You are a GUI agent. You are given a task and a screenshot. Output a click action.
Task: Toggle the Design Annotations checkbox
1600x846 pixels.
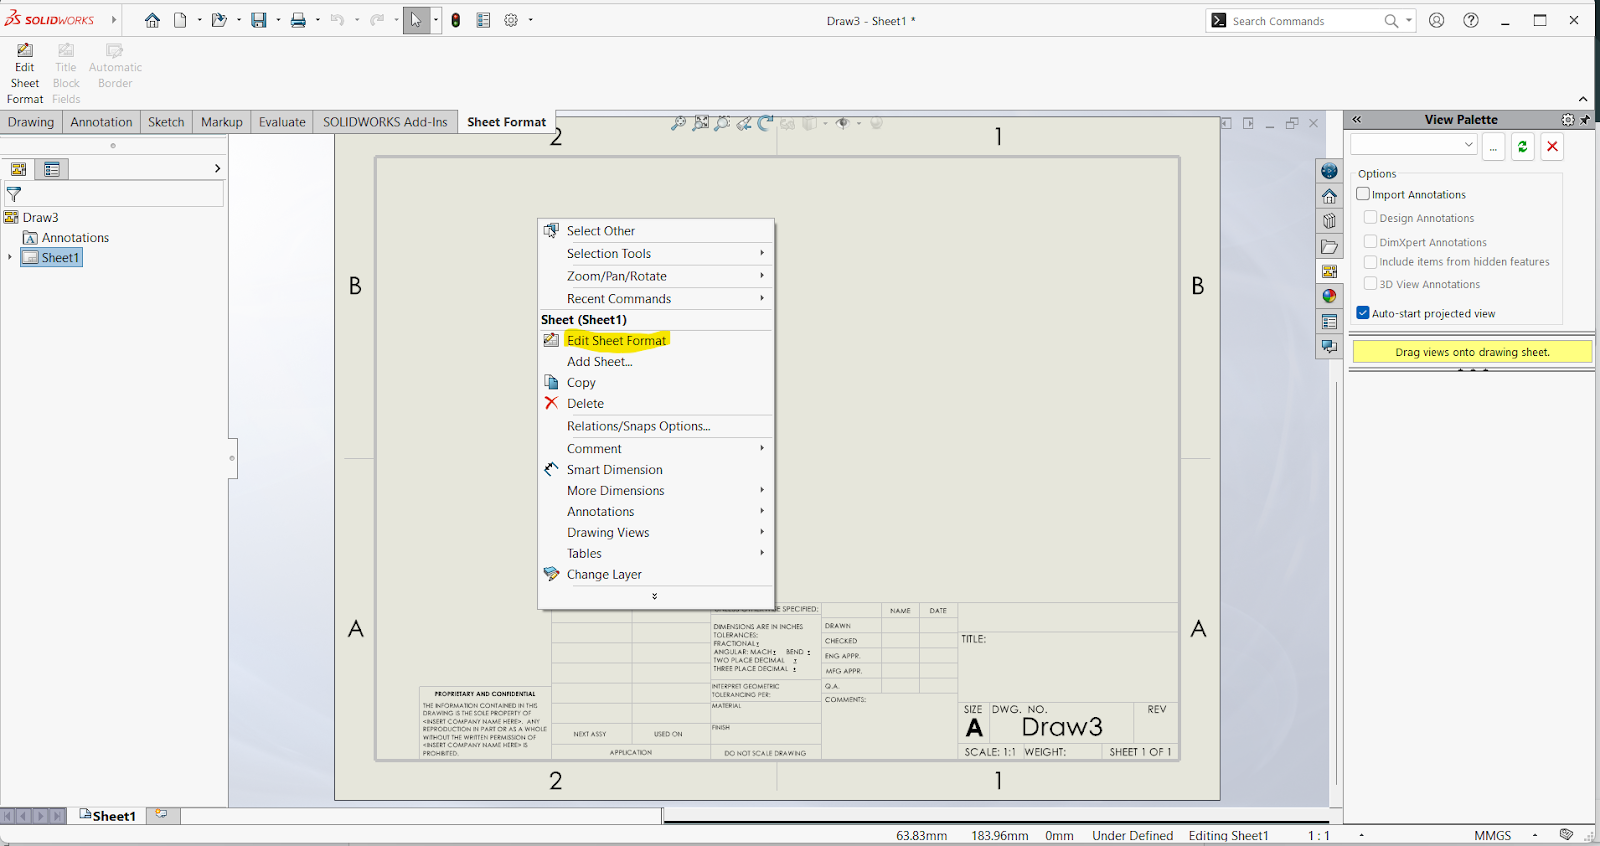(x=1371, y=218)
